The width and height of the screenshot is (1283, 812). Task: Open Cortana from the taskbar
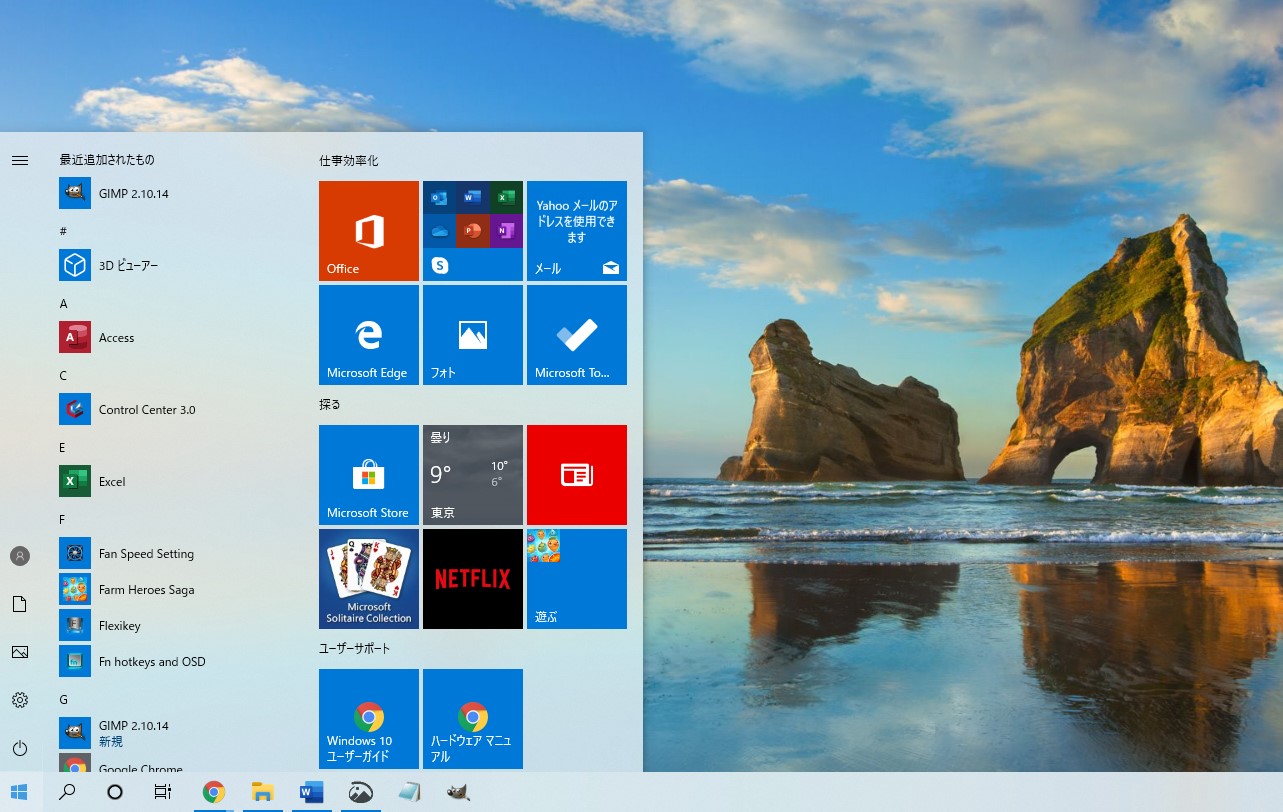pos(115,792)
